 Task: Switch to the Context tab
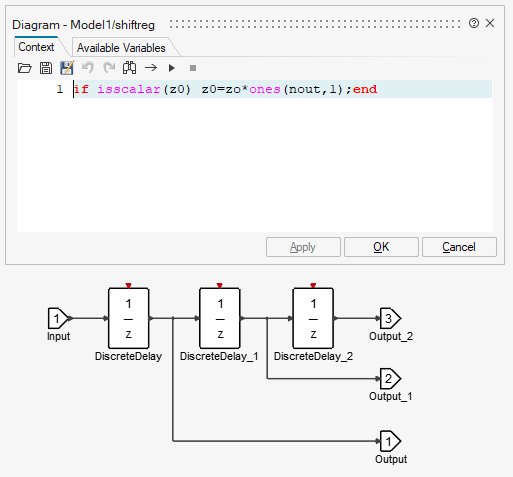pyautogui.click(x=36, y=47)
